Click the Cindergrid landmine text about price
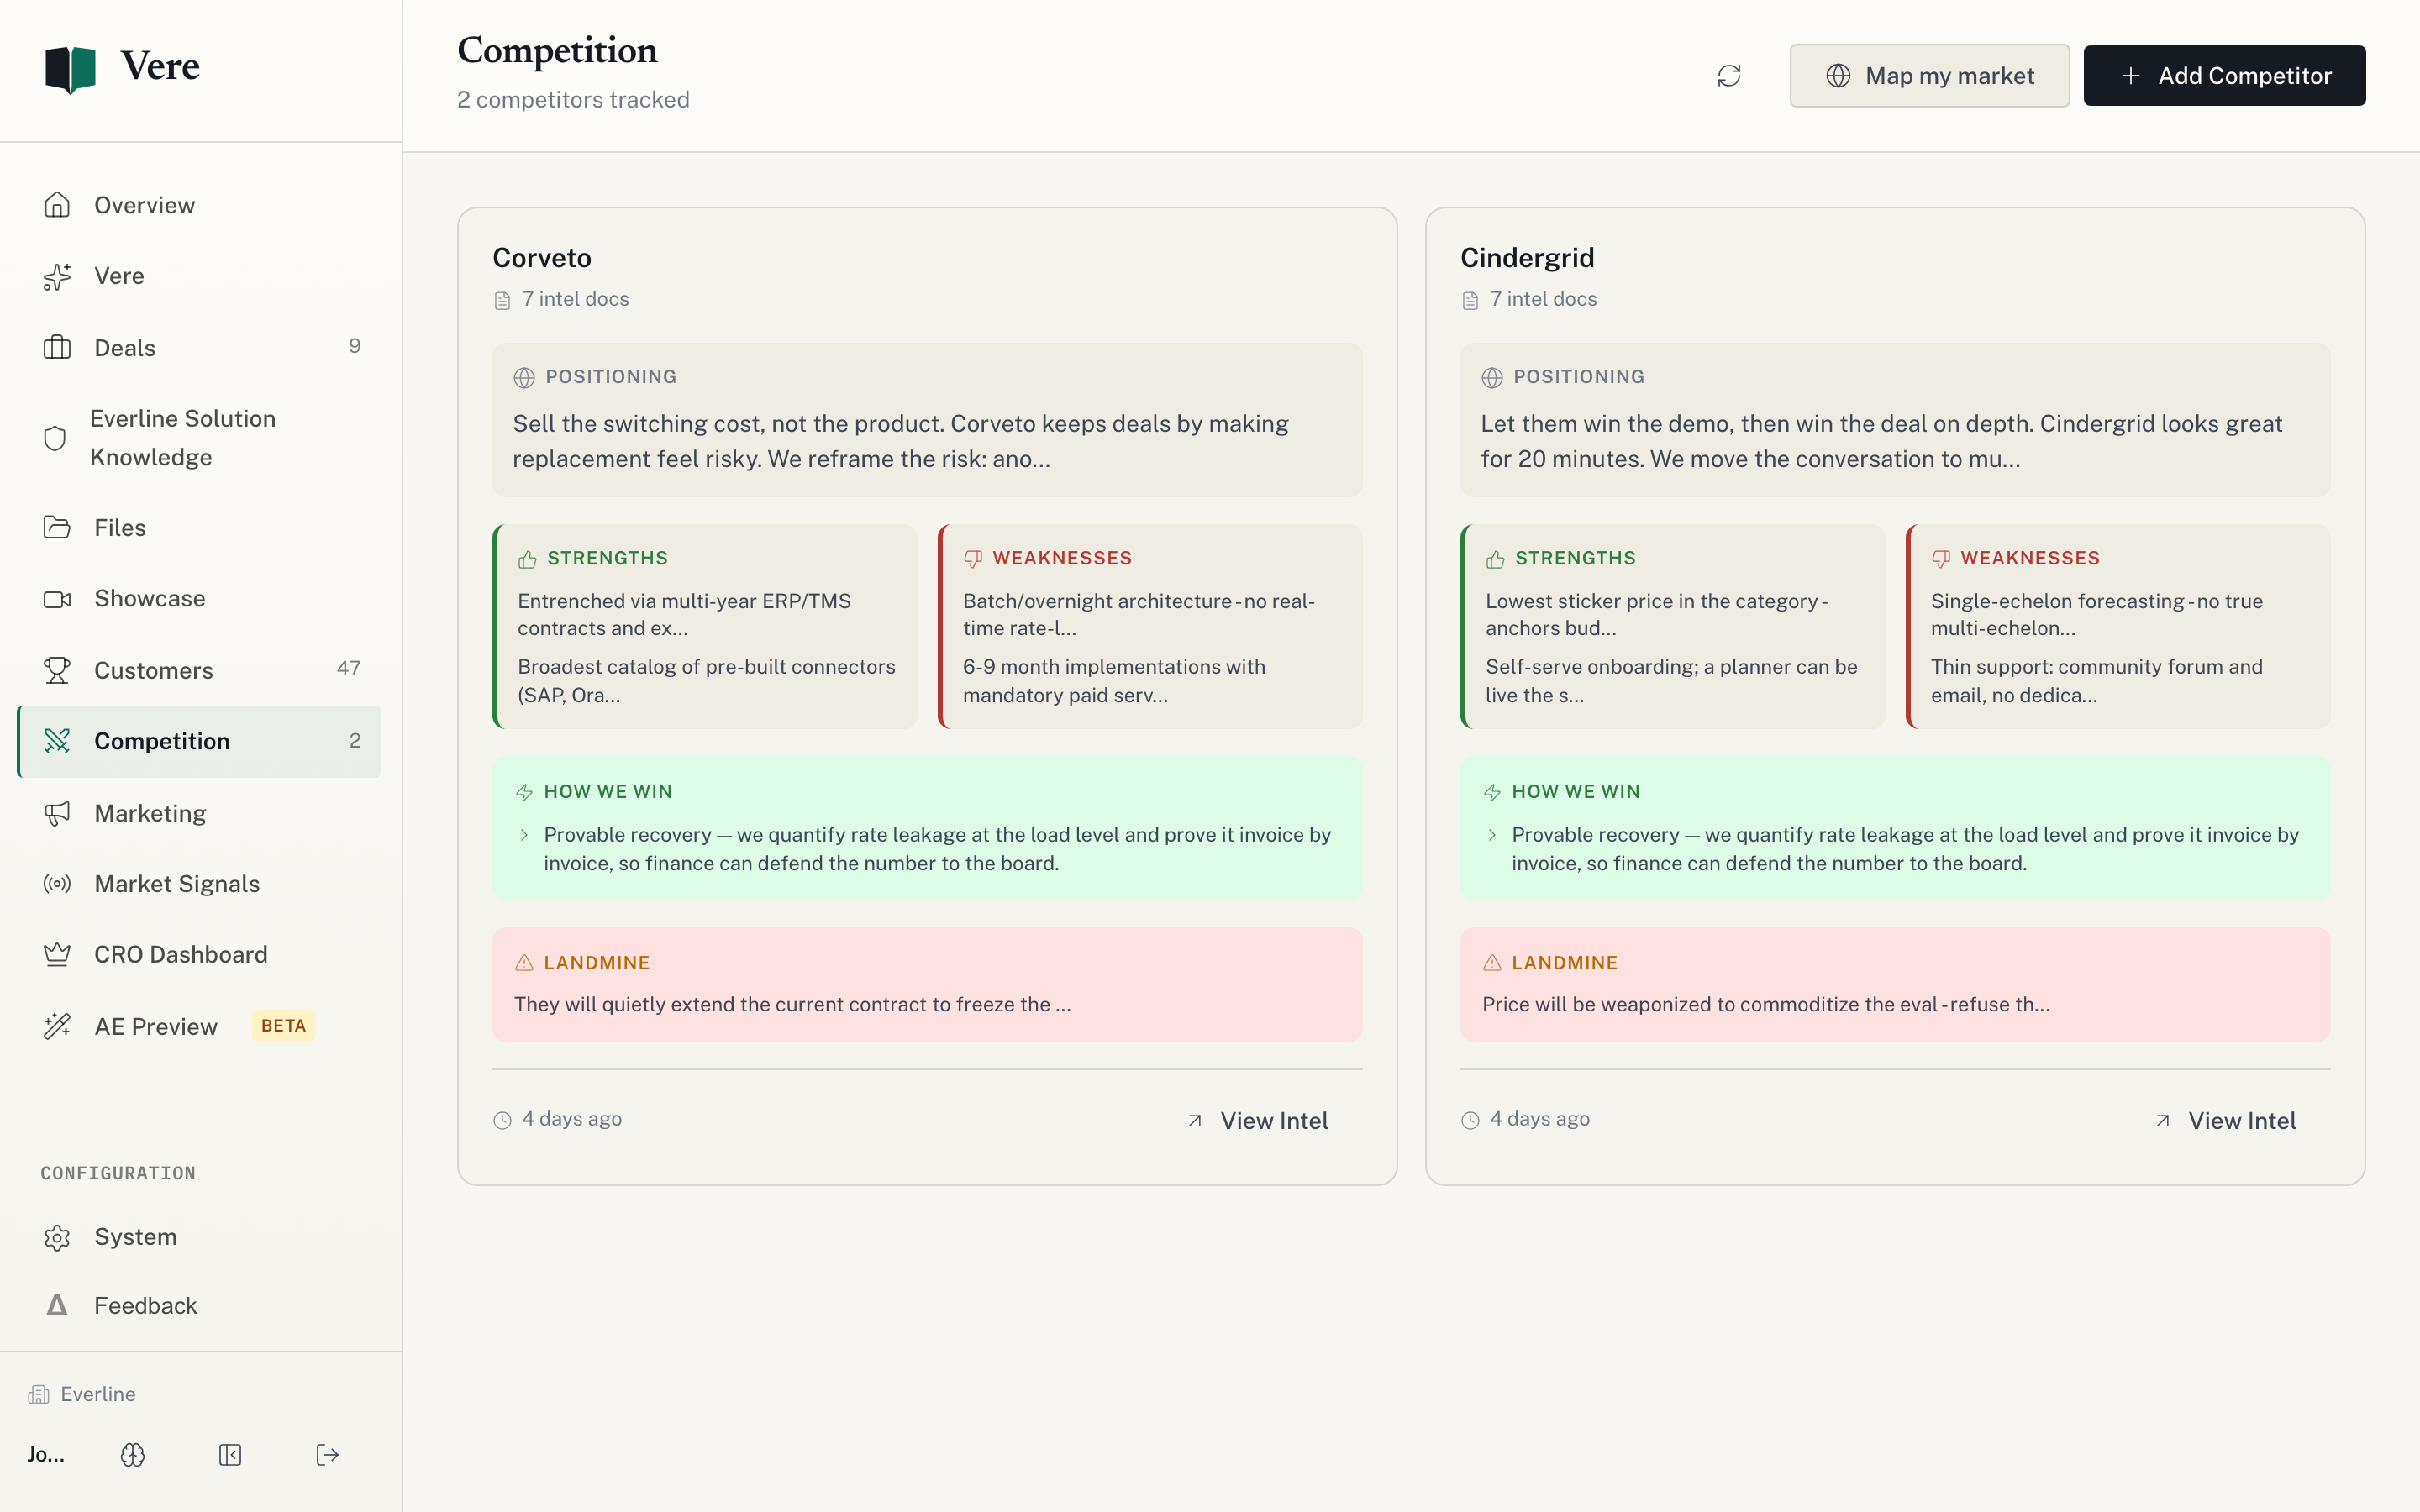Viewport: 2420px width, 1512px height. point(1766,1004)
